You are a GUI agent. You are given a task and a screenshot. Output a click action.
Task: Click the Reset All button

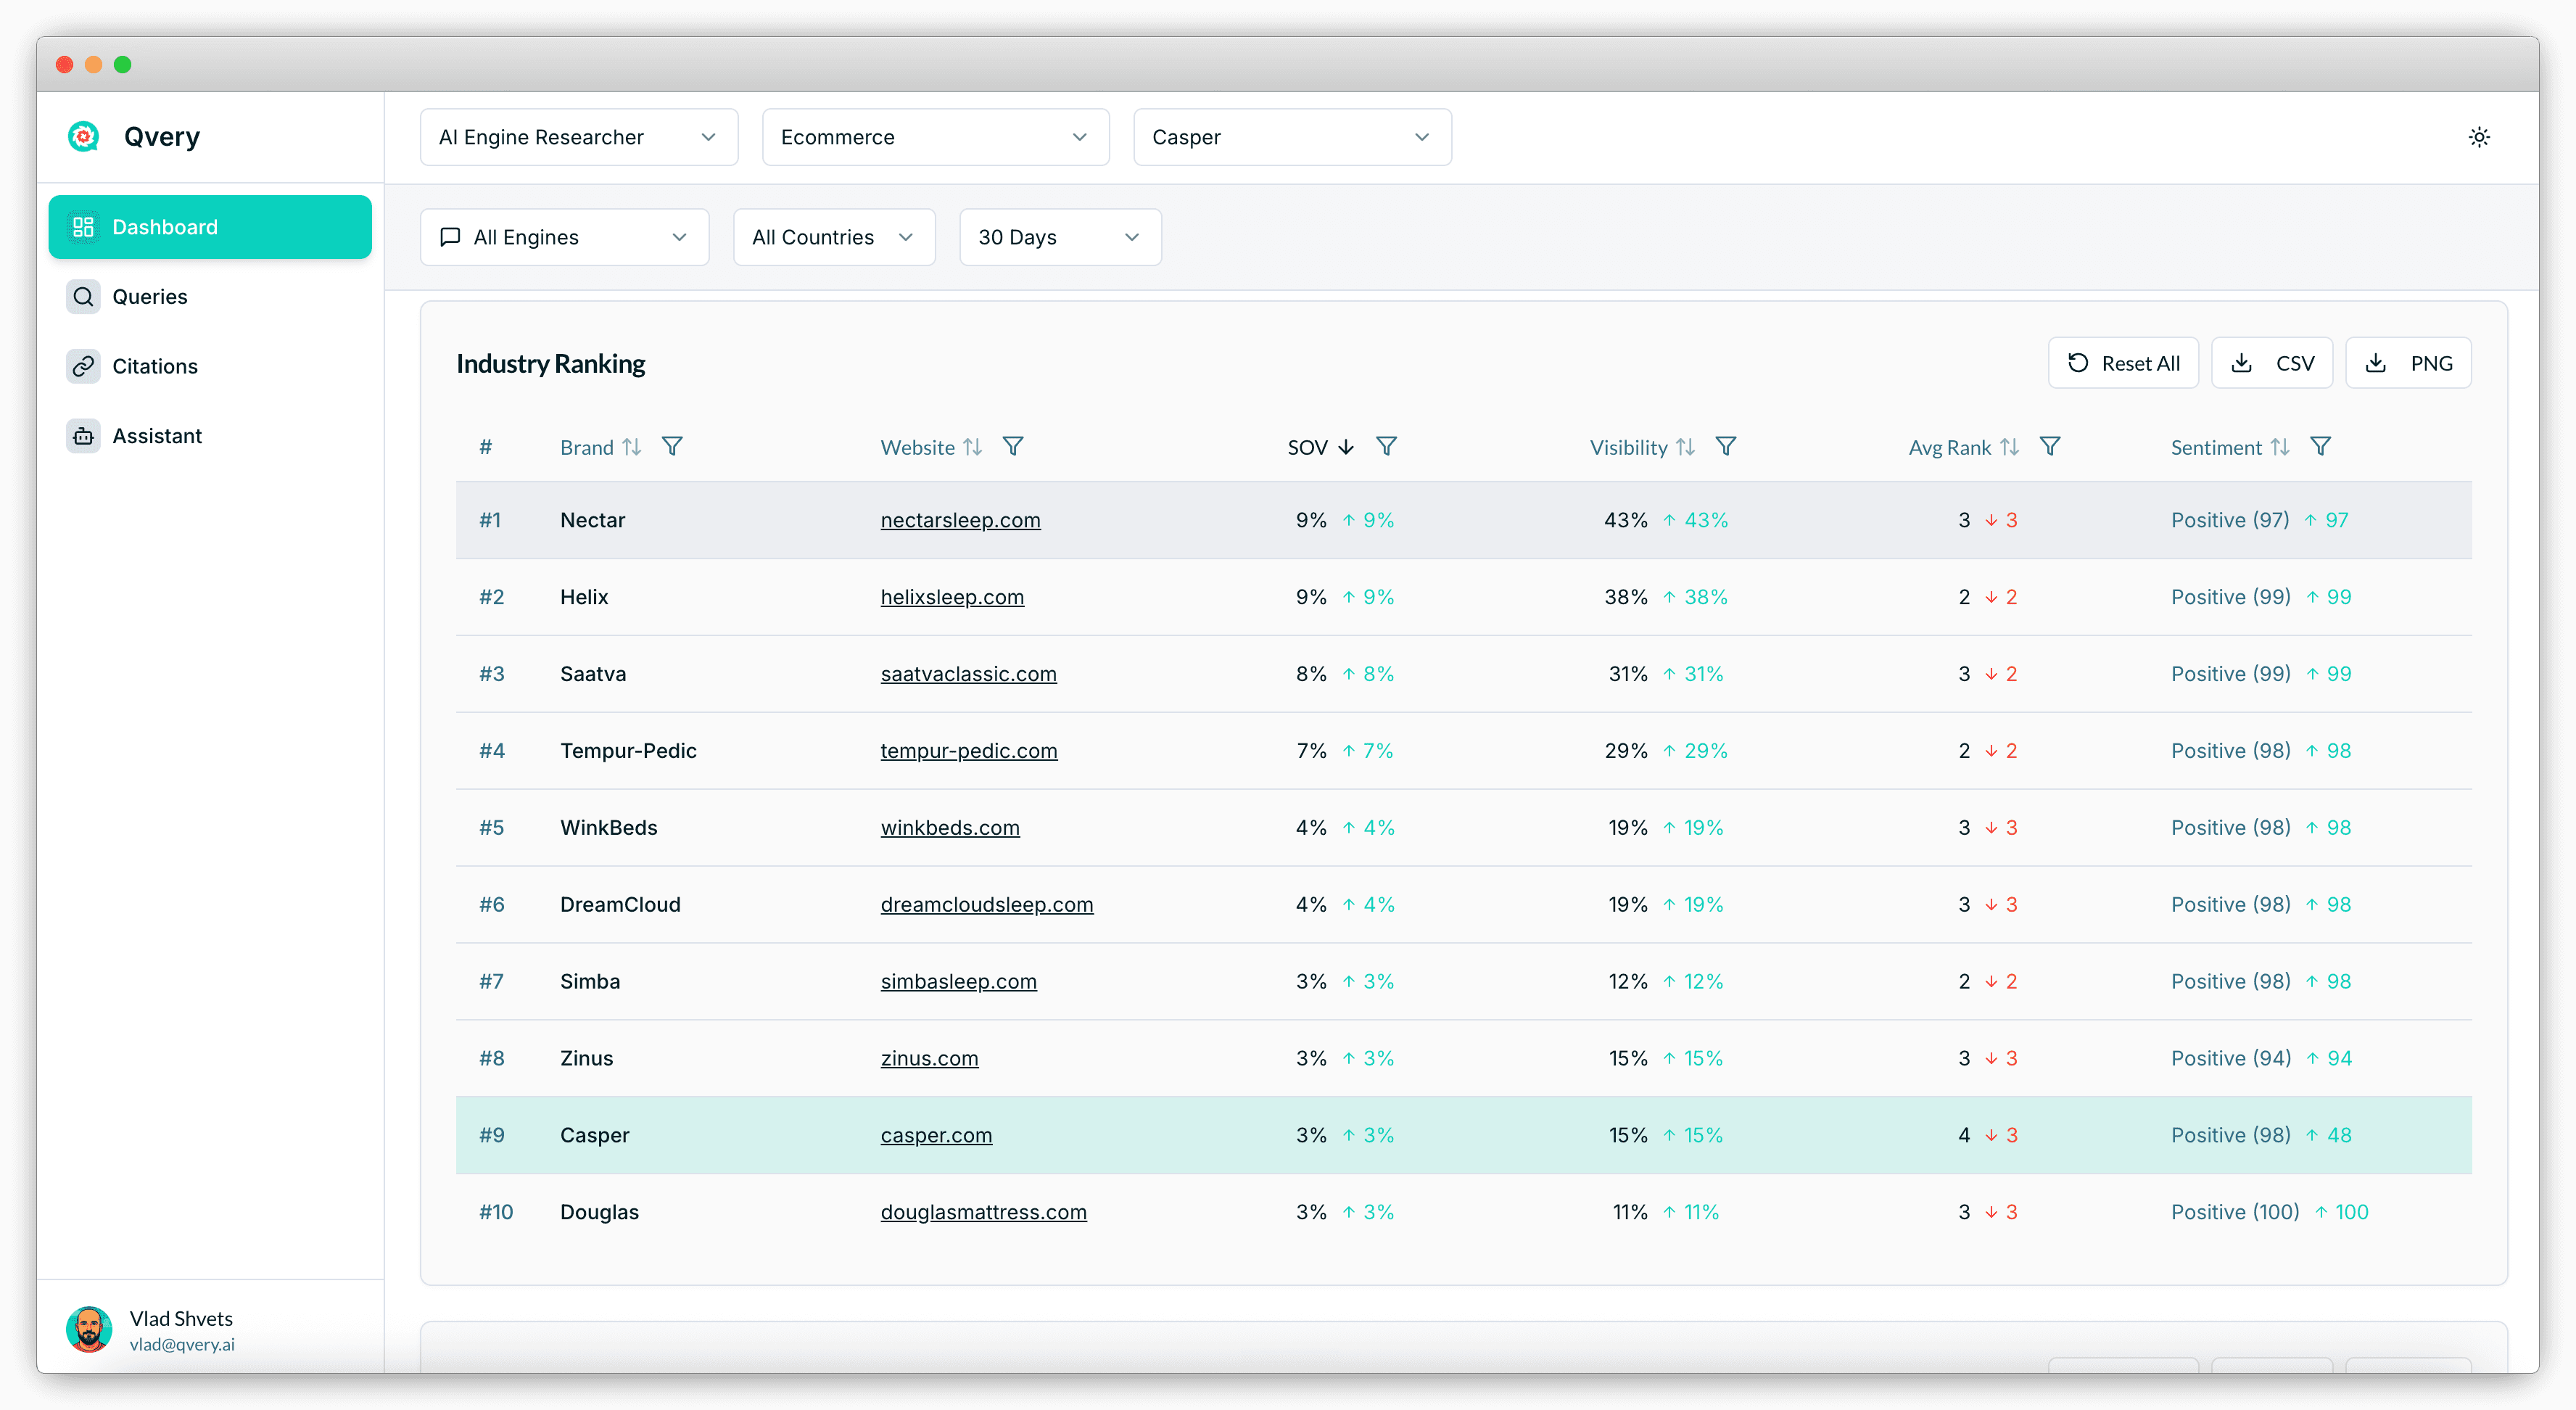[x=2123, y=363]
